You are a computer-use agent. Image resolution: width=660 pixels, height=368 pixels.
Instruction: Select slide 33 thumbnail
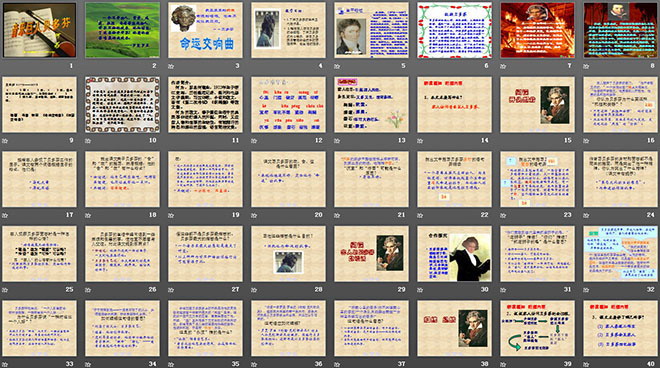[40, 328]
